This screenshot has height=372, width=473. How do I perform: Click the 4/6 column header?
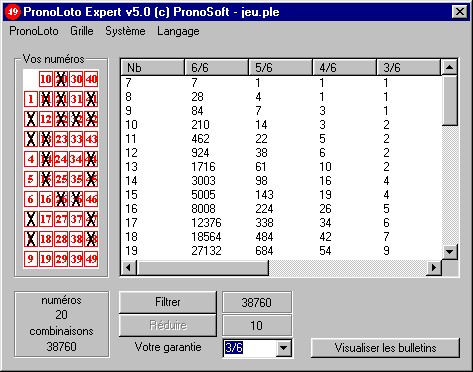(344, 68)
